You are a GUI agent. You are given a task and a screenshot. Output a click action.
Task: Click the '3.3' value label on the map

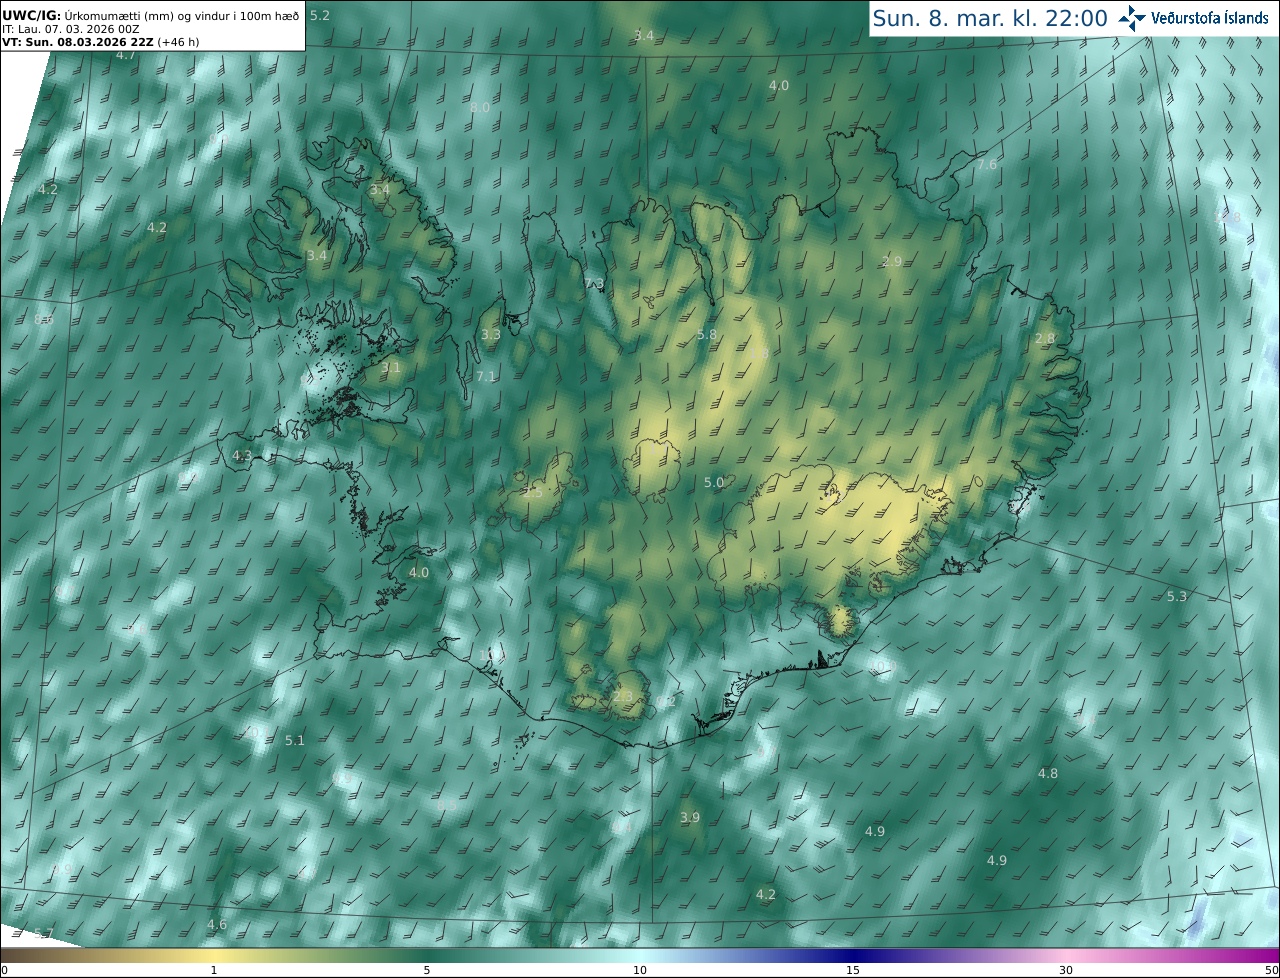(x=491, y=334)
